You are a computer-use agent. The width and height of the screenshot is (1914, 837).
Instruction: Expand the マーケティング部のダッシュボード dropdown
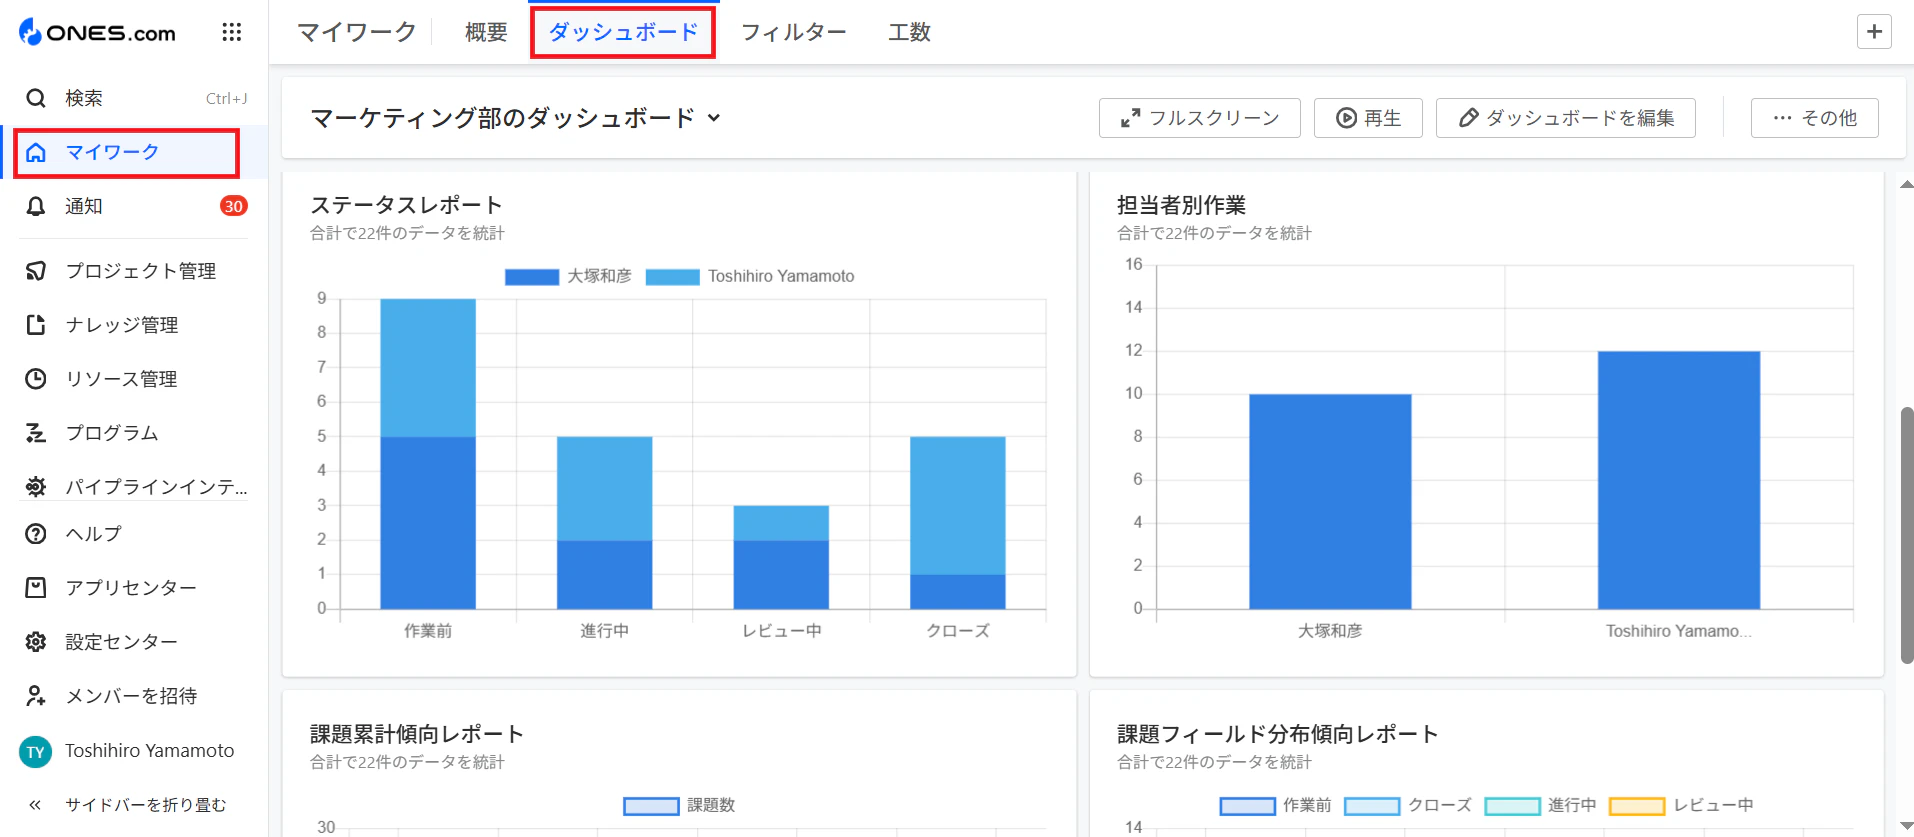pyautogui.click(x=515, y=118)
